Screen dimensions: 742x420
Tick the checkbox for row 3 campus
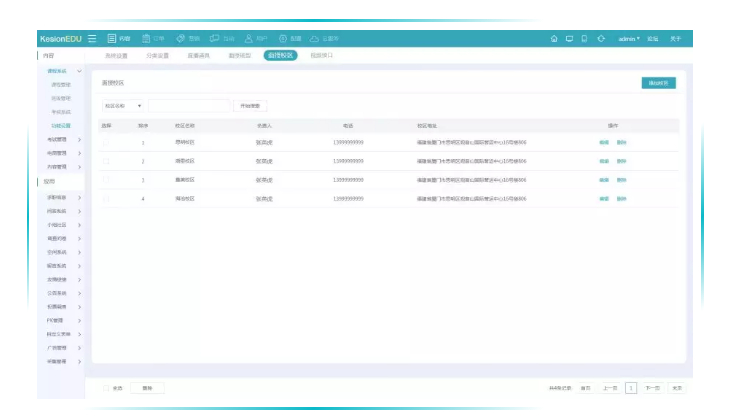(106, 180)
